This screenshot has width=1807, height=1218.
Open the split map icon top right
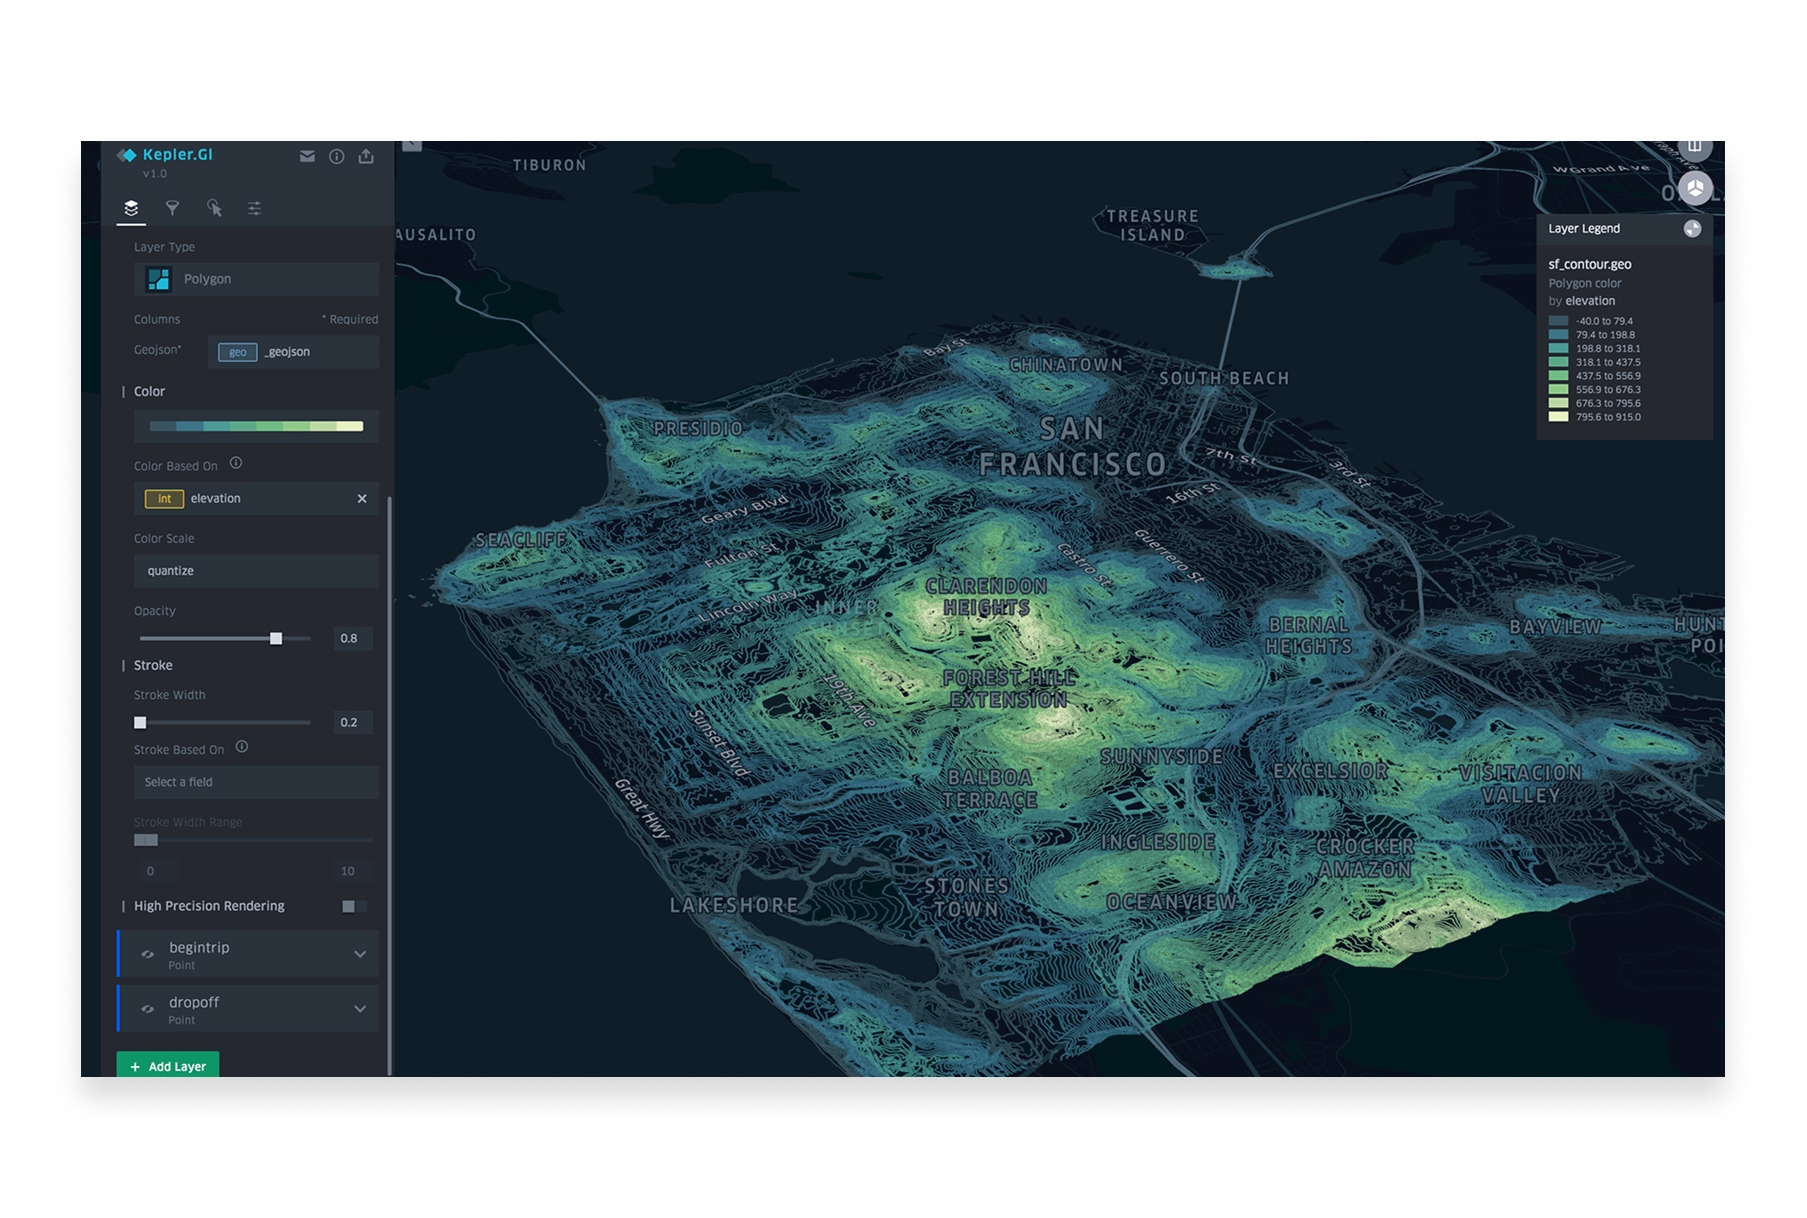pos(1697,145)
